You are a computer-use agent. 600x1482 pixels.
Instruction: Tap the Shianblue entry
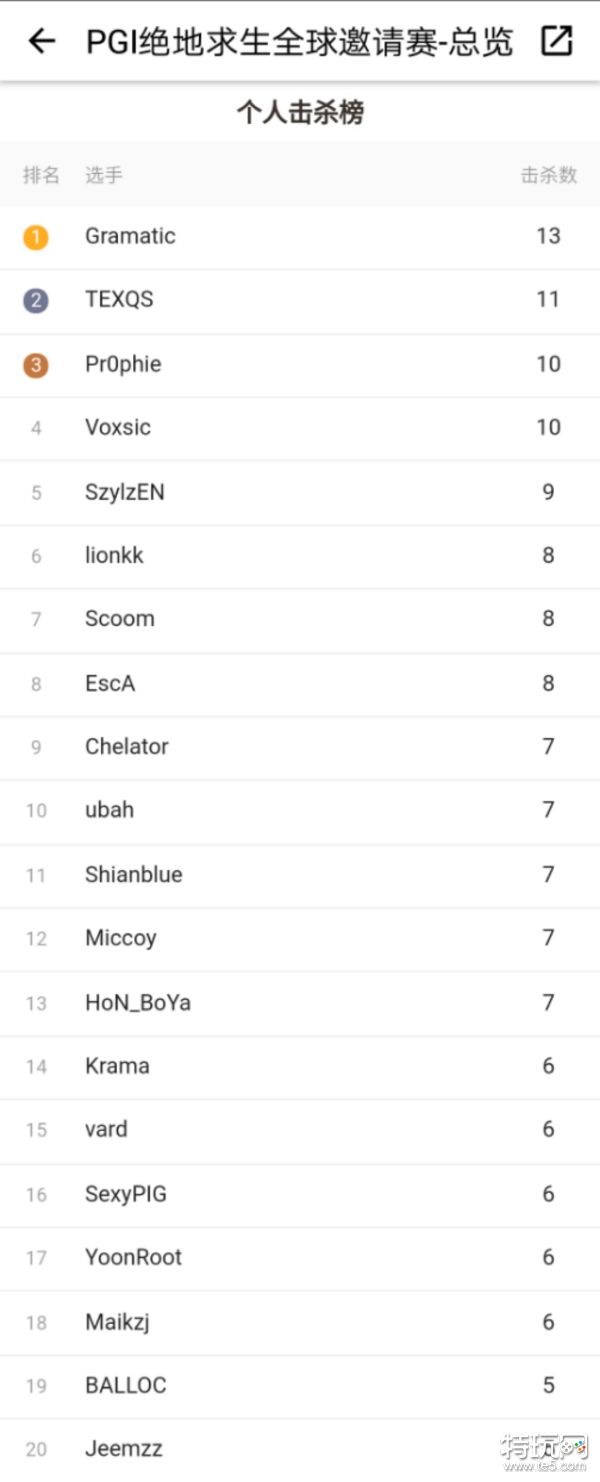click(x=134, y=875)
